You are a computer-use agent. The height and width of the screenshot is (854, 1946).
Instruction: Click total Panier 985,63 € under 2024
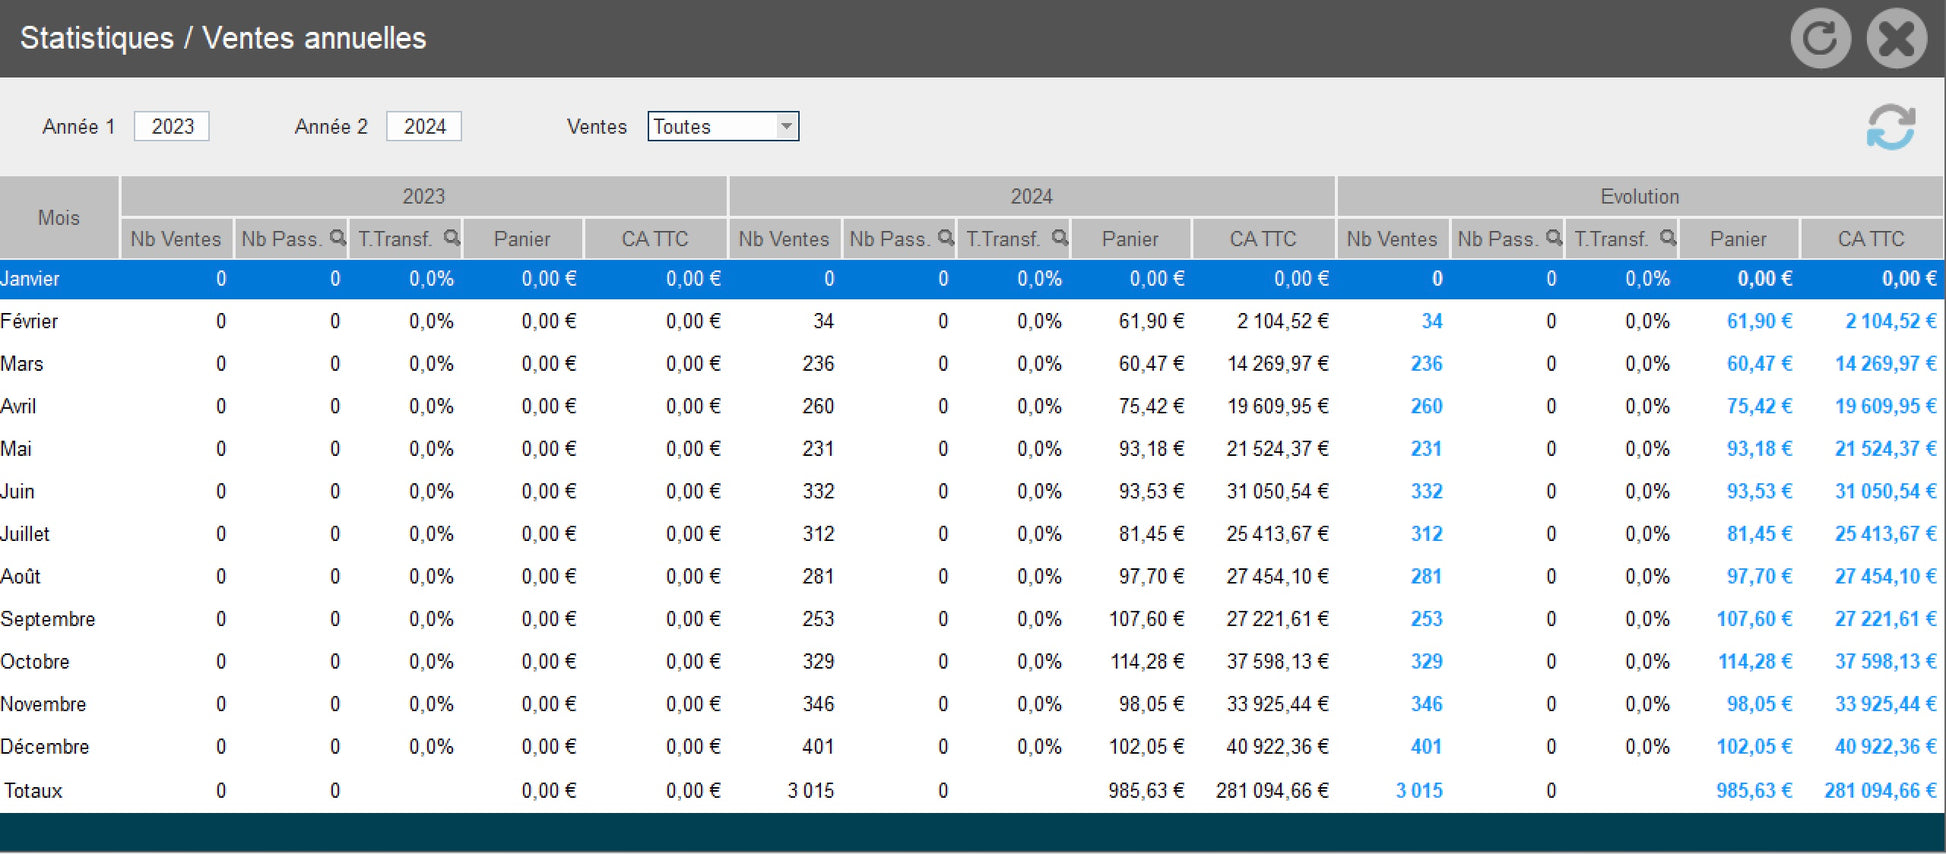(x=1147, y=790)
